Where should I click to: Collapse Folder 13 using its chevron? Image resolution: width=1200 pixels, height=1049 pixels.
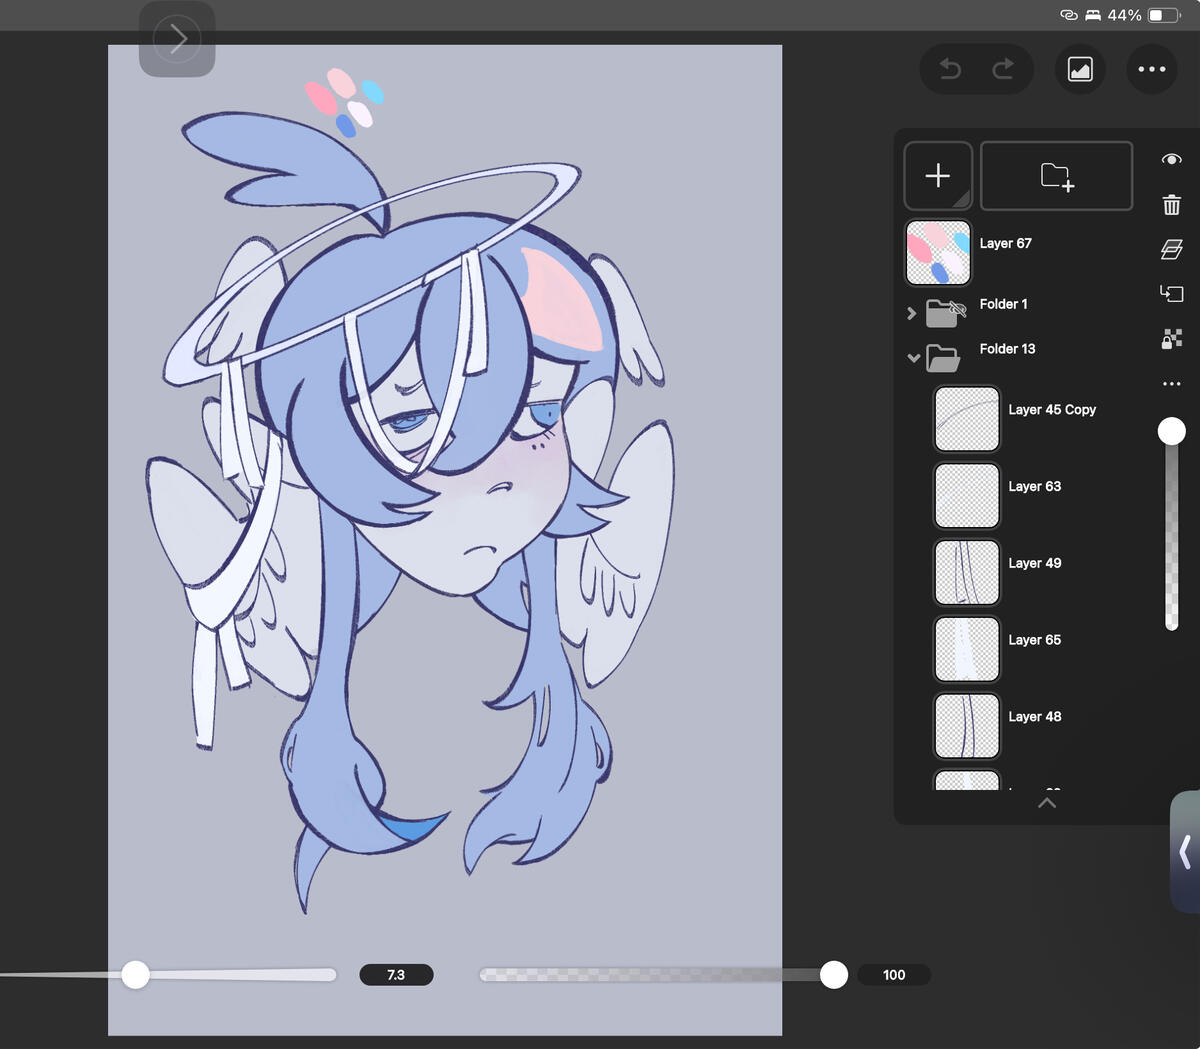click(x=913, y=357)
